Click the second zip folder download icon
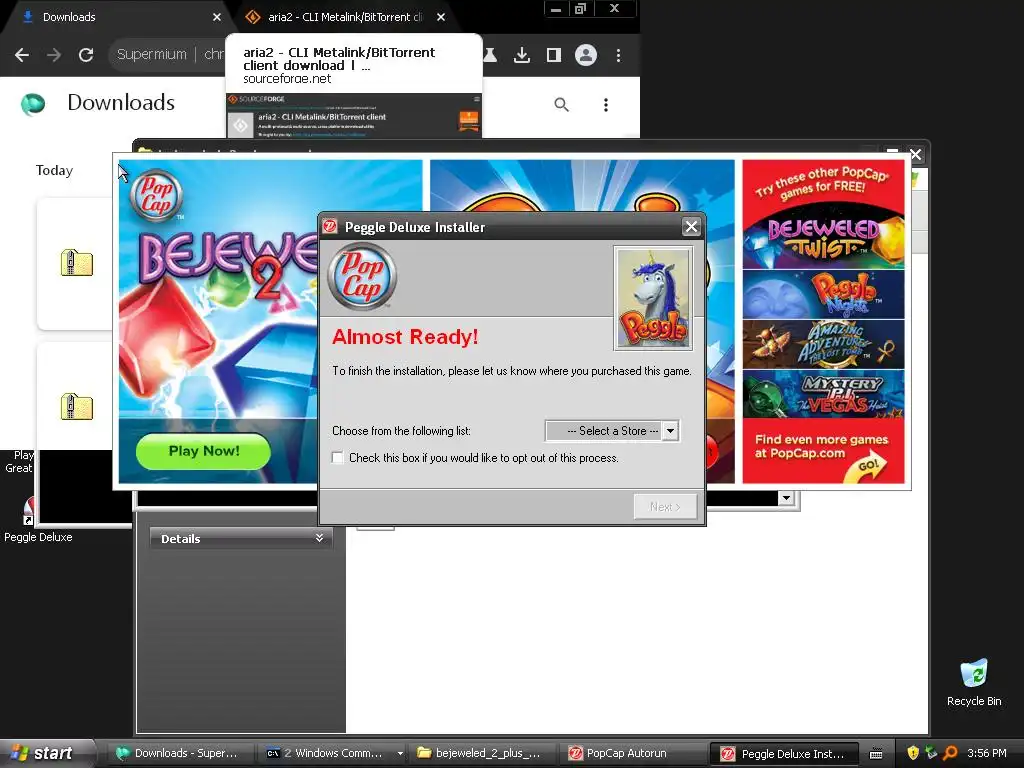The width and height of the screenshot is (1024, 768). click(x=76, y=406)
